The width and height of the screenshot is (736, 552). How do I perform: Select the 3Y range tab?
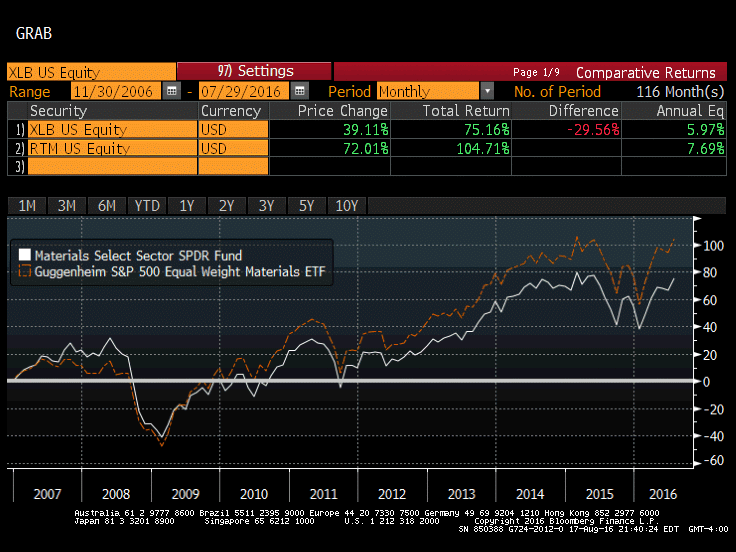click(x=267, y=206)
